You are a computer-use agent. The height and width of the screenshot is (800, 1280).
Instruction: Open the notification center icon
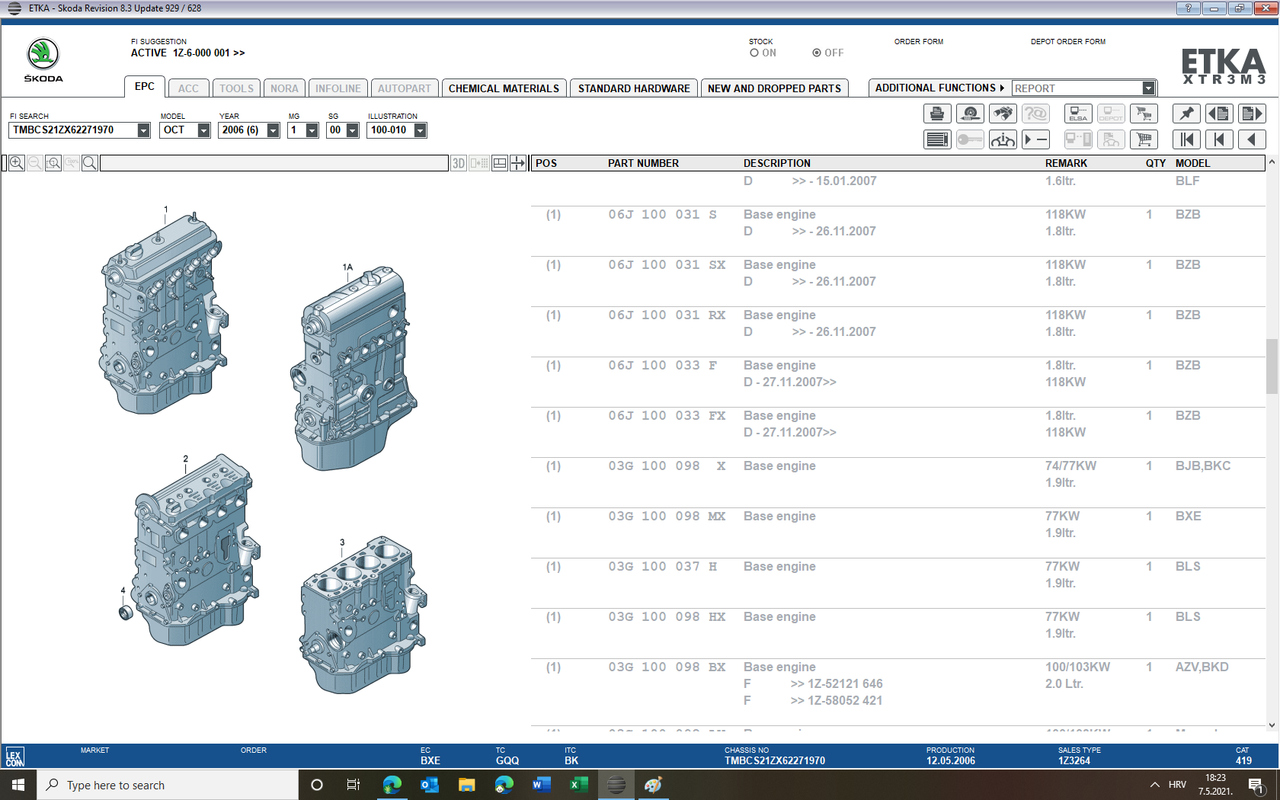[x=1254, y=785]
